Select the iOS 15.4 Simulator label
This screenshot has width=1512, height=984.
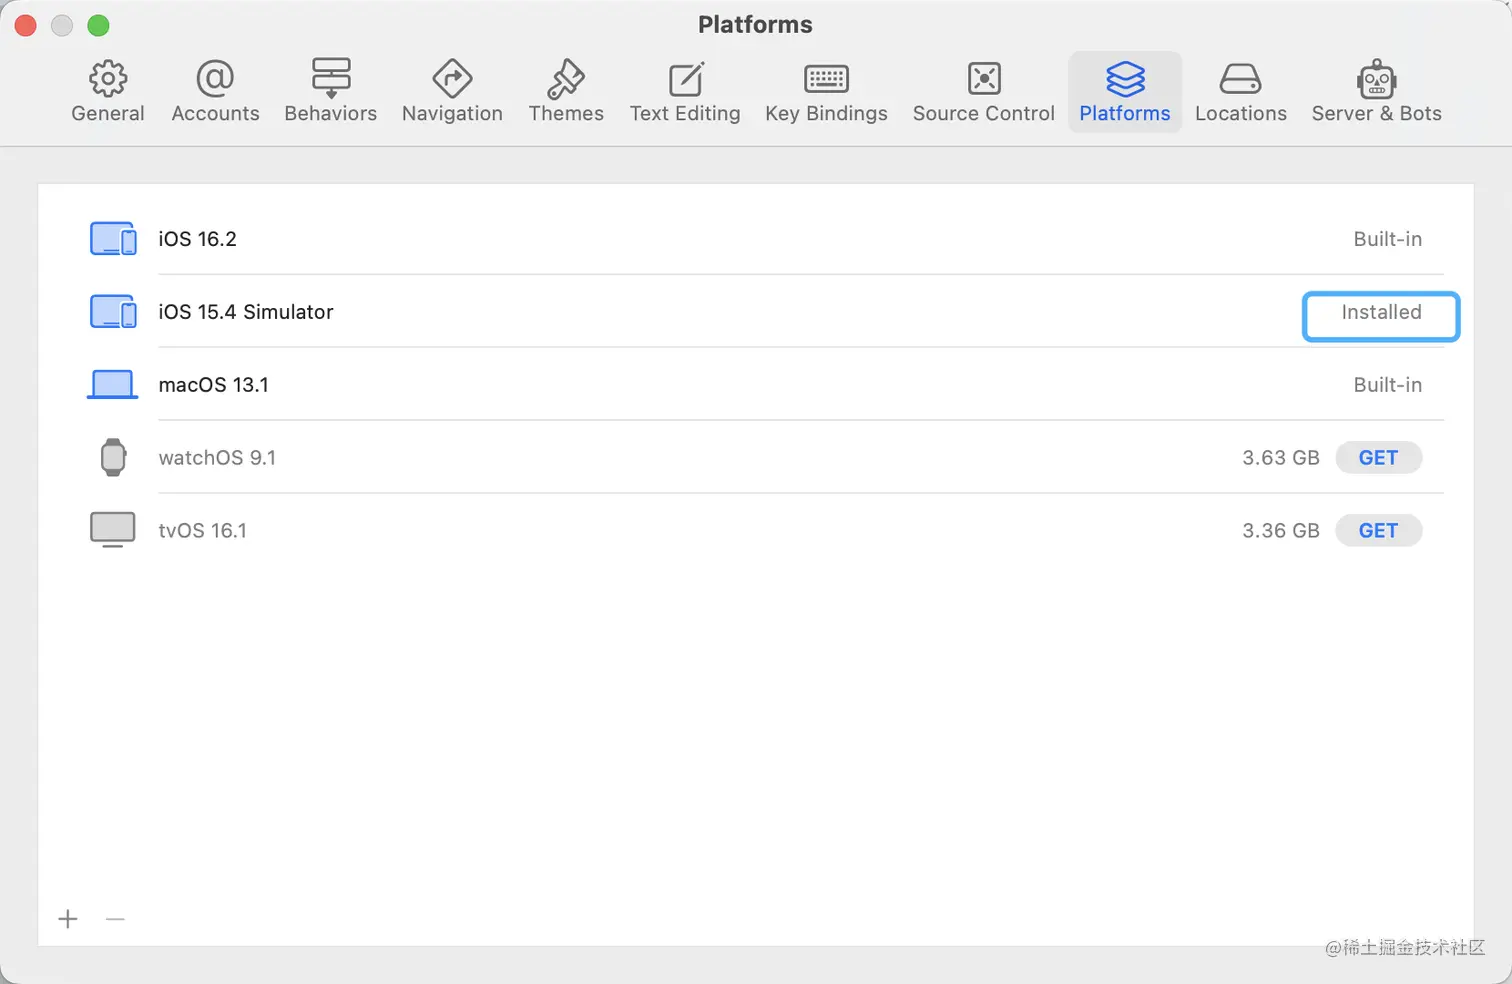pos(246,312)
